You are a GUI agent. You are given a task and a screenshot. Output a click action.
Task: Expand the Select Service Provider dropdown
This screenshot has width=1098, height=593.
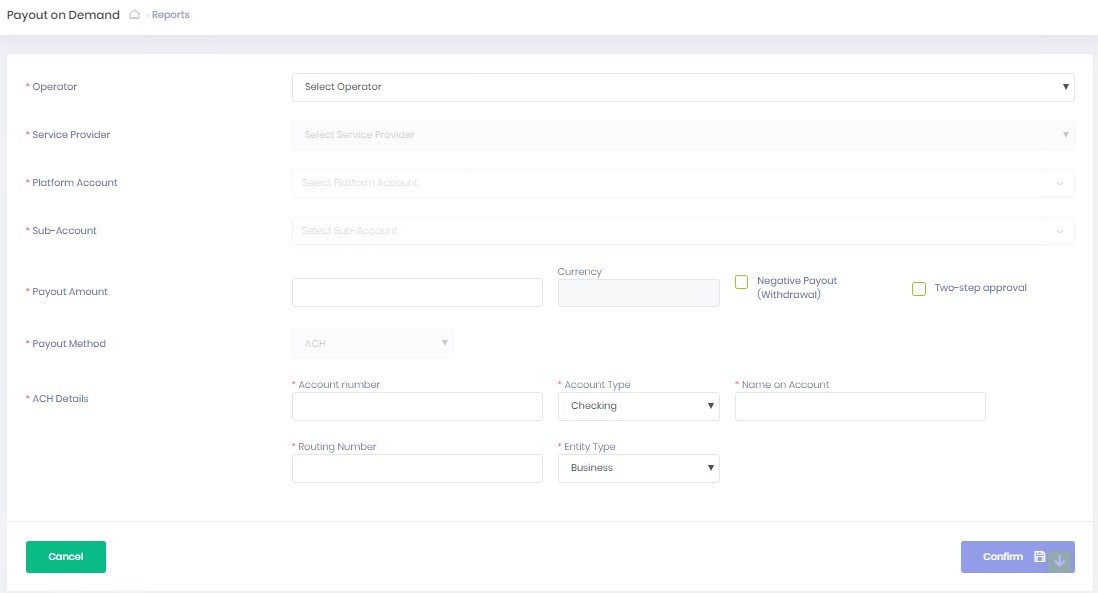pyautogui.click(x=683, y=135)
